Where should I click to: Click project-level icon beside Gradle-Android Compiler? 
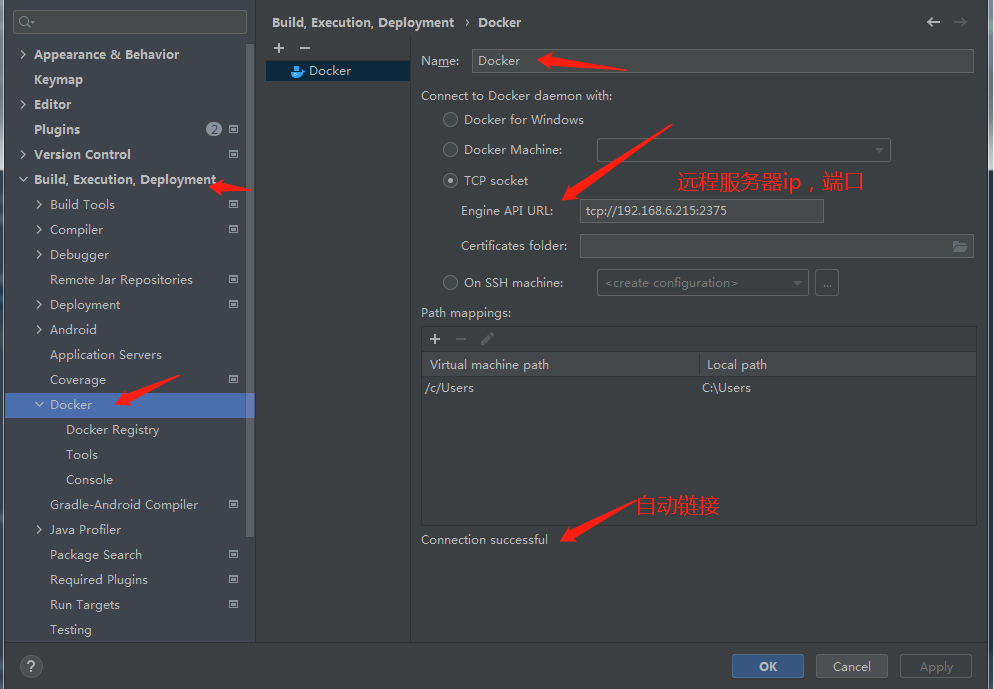pos(233,504)
